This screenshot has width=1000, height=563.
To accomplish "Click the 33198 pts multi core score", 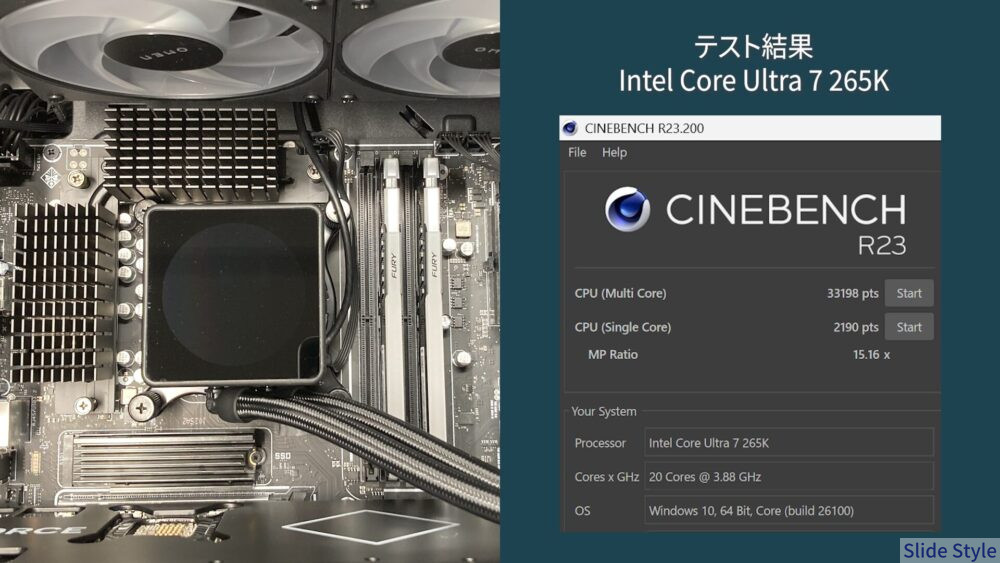I will [x=853, y=293].
